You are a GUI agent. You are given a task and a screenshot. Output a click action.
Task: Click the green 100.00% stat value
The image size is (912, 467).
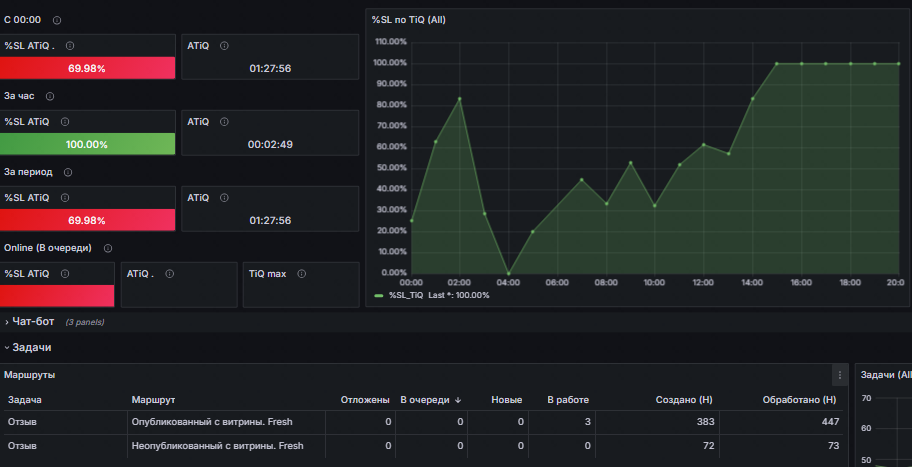pos(87,145)
